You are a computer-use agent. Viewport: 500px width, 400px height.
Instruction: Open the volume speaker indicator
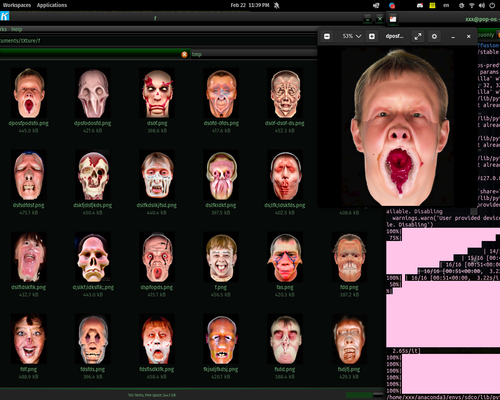pyautogui.click(x=482, y=5)
